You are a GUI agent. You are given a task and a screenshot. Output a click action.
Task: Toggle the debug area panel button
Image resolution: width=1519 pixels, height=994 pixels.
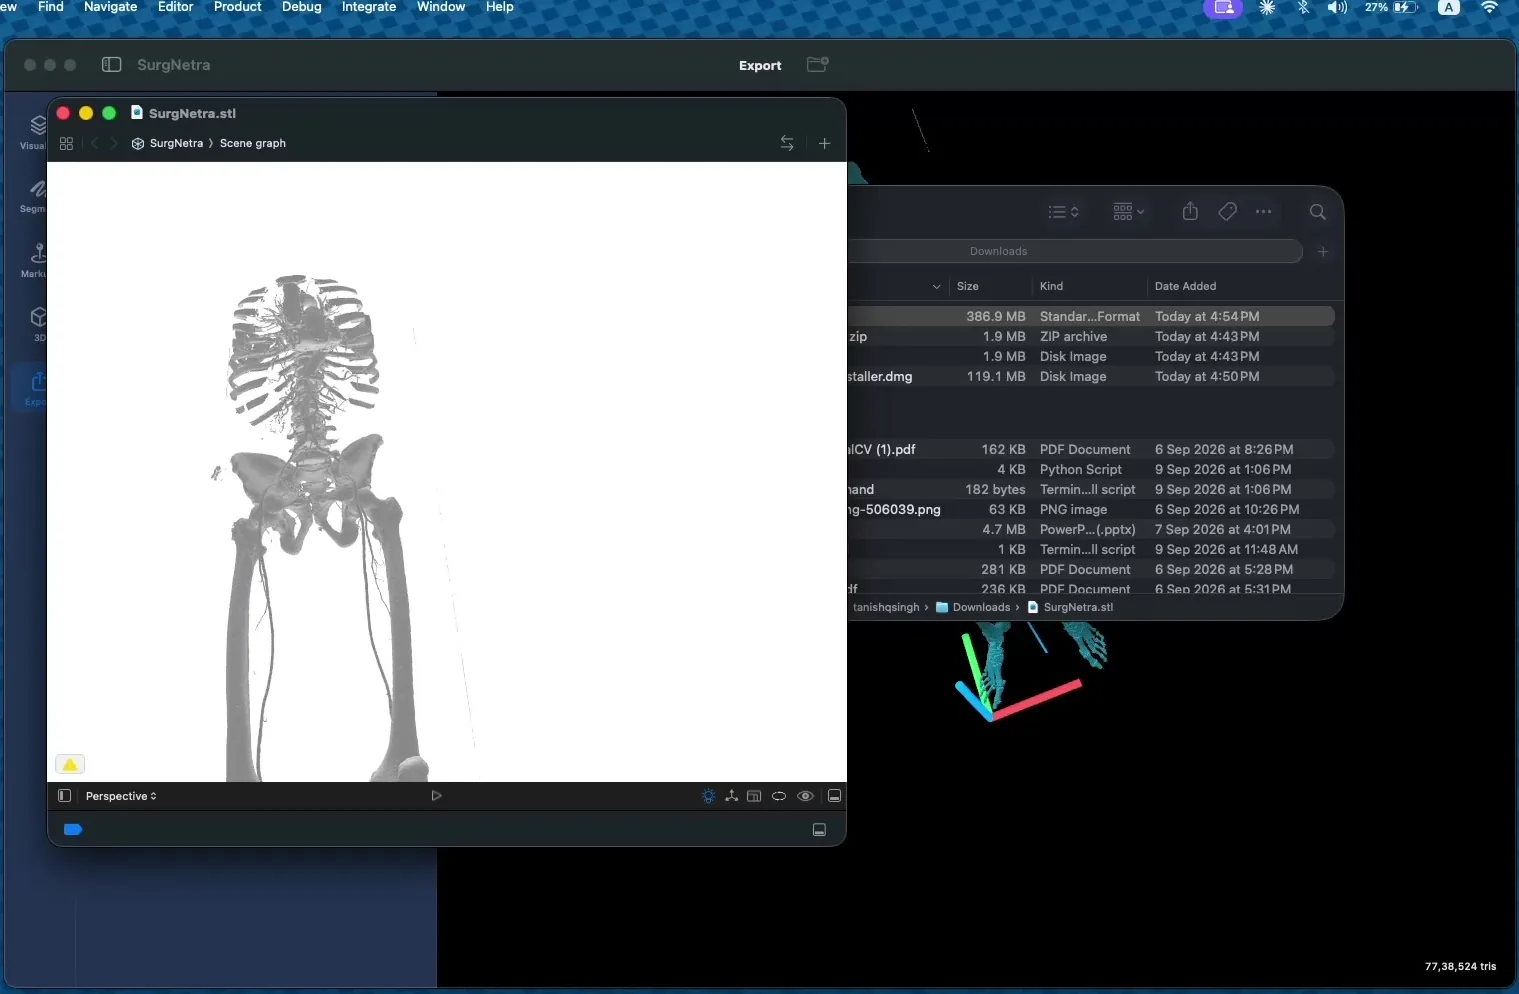[x=819, y=830]
